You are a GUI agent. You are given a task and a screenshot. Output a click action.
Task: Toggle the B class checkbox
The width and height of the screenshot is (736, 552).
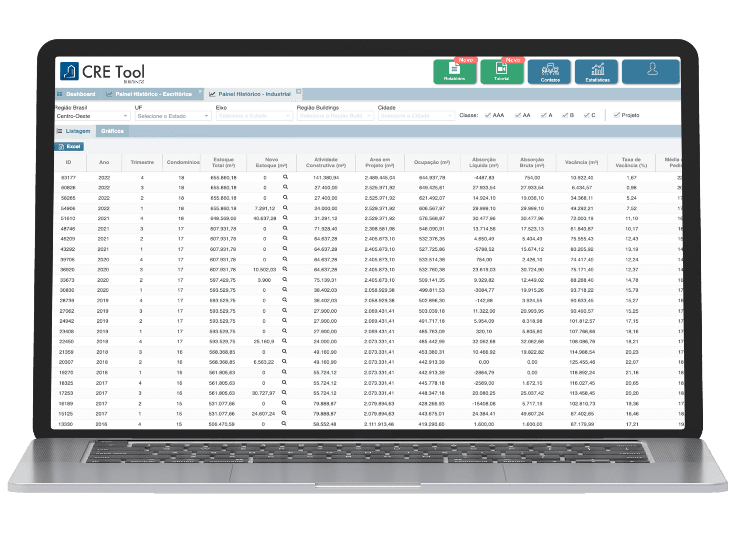coord(565,115)
